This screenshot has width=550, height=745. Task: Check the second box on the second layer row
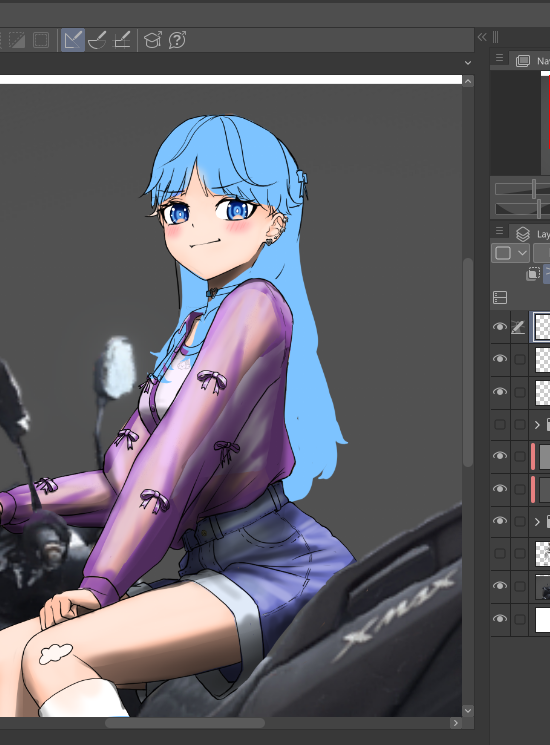(520, 359)
